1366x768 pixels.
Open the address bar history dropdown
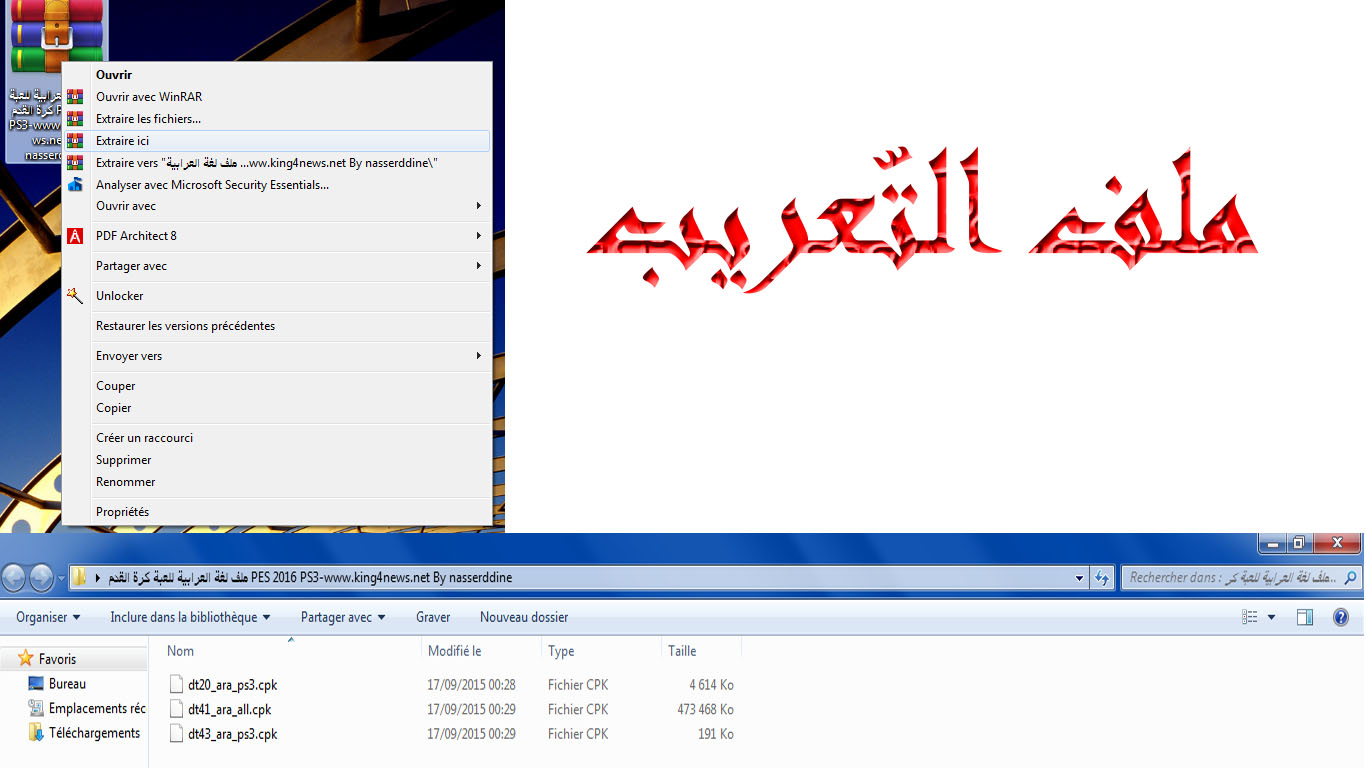point(1079,578)
